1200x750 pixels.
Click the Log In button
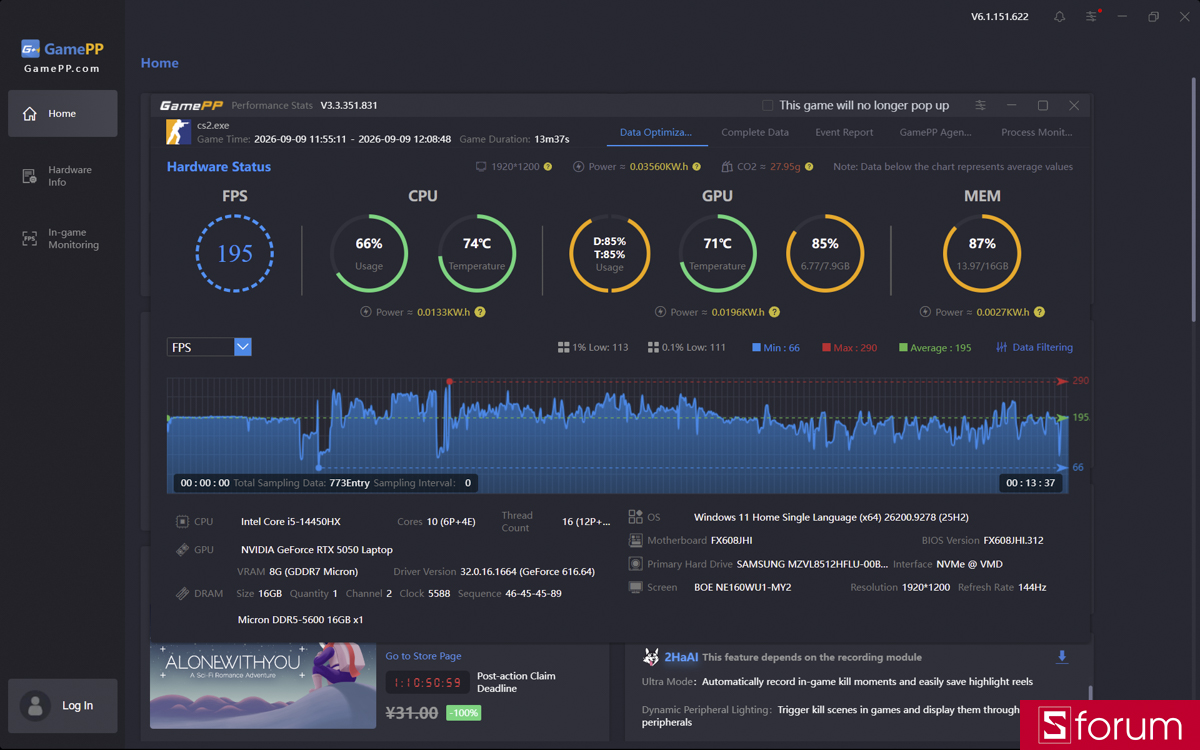point(62,706)
